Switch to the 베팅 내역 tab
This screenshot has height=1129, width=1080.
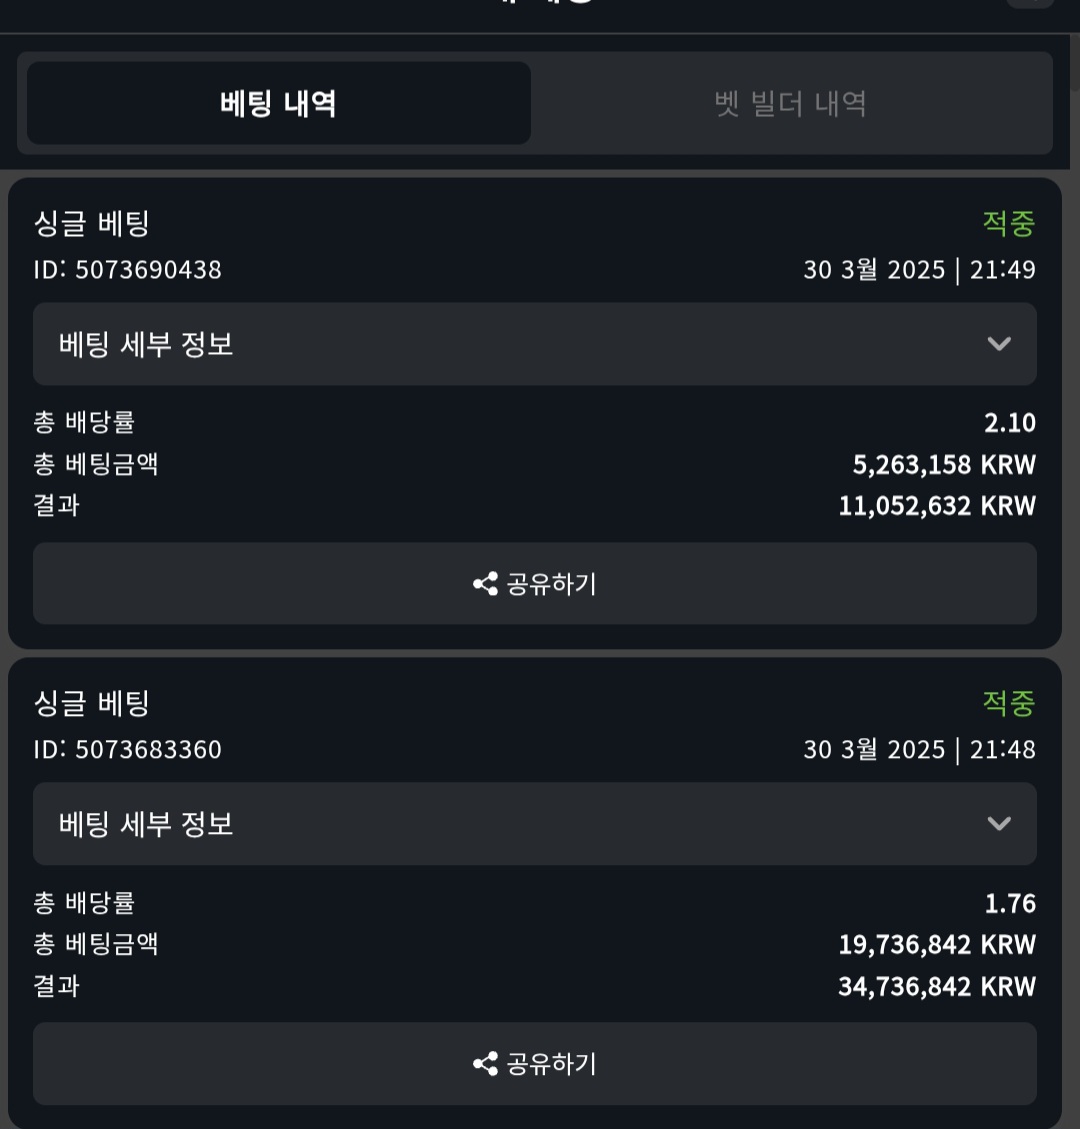click(278, 104)
